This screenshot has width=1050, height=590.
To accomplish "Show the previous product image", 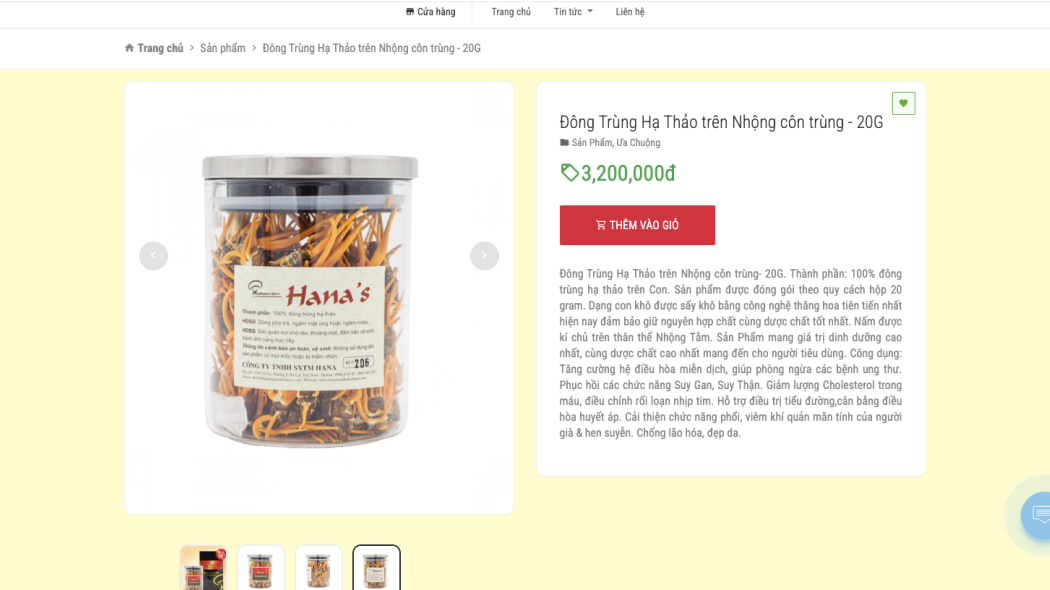I will pos(153,256).
